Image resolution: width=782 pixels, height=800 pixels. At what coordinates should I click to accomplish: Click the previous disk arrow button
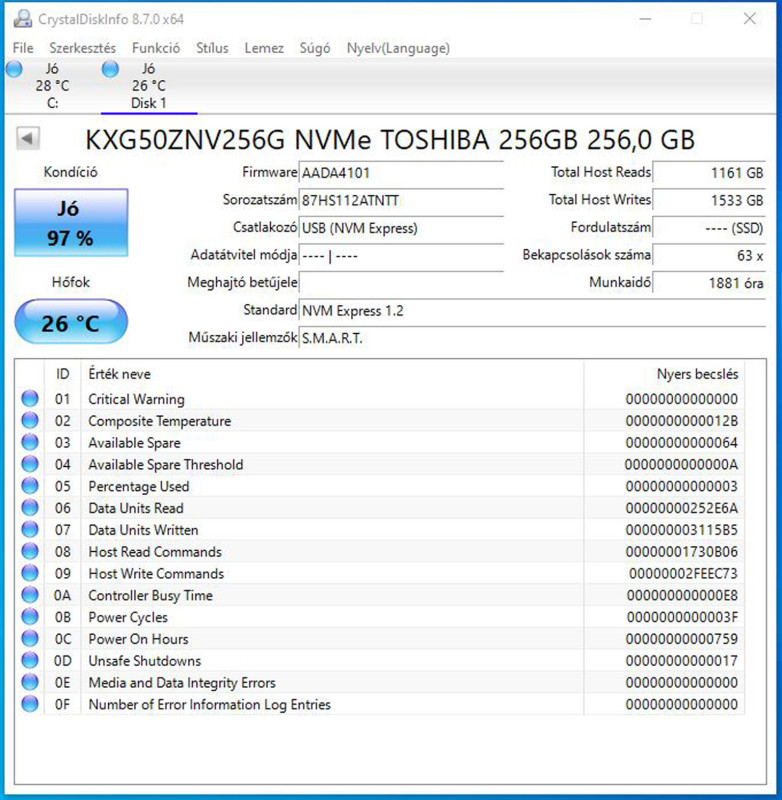[28, 138]
